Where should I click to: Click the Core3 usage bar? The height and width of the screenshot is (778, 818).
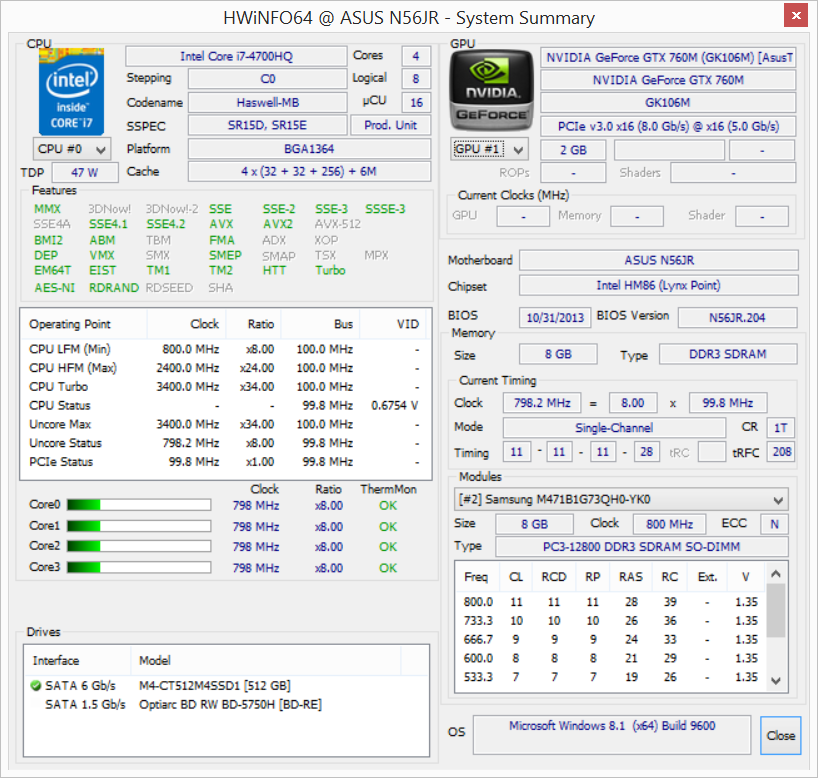click(x=139, y=567)
